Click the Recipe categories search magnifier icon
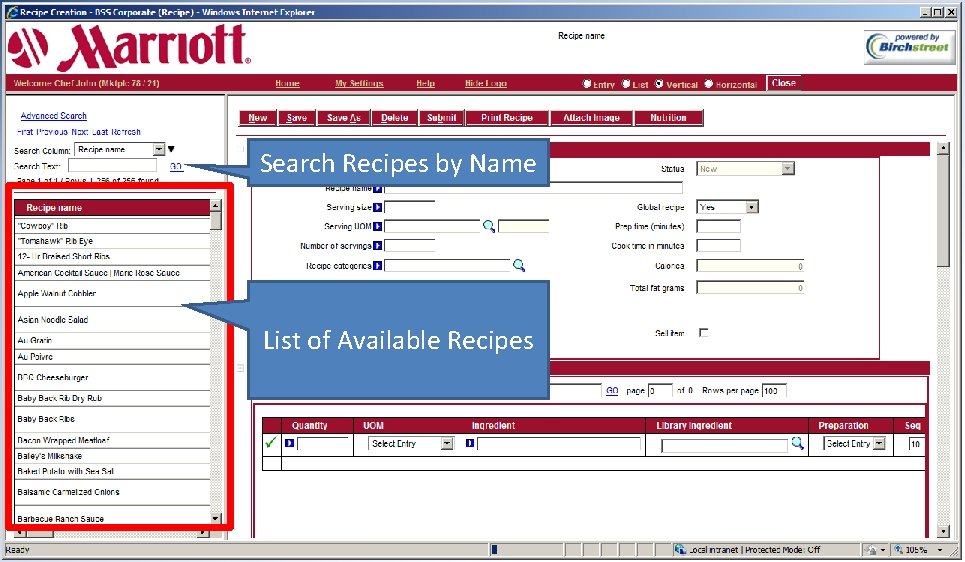 (519, 265)
